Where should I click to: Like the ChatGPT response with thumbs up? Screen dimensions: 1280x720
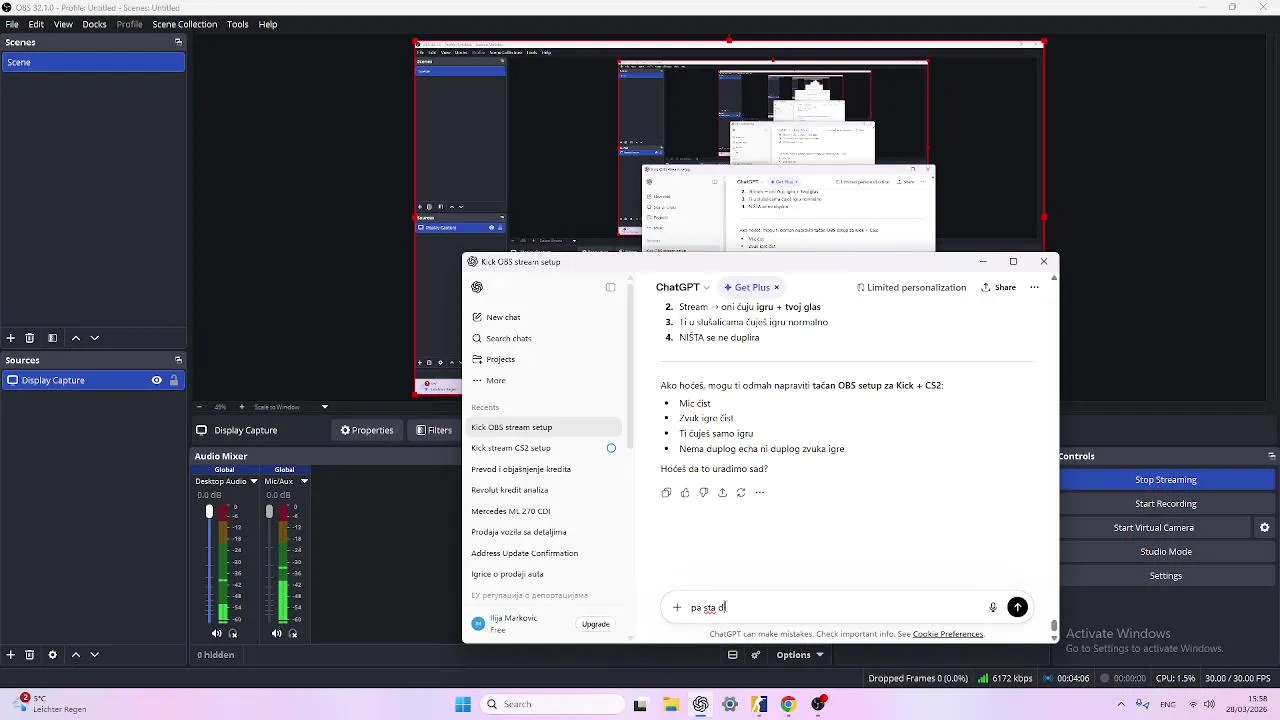pos(685,492)
